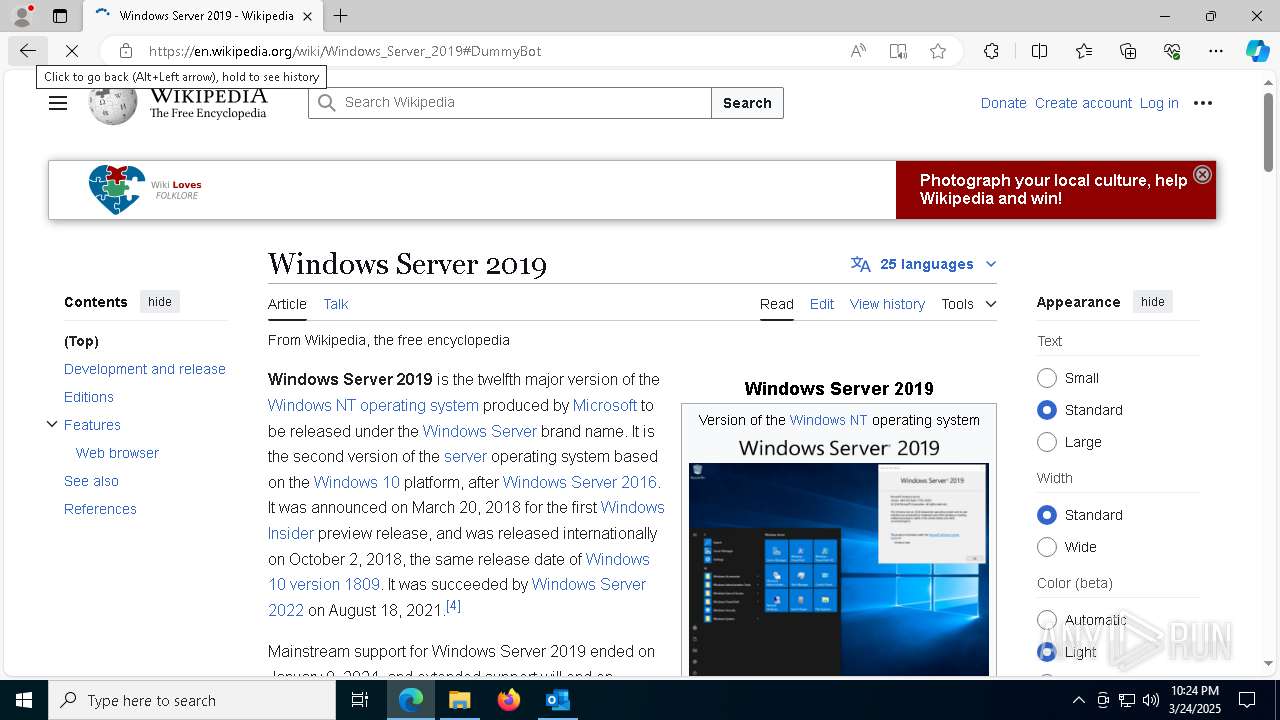Open Edge Settings and more menu

(x=1216, y=51)
